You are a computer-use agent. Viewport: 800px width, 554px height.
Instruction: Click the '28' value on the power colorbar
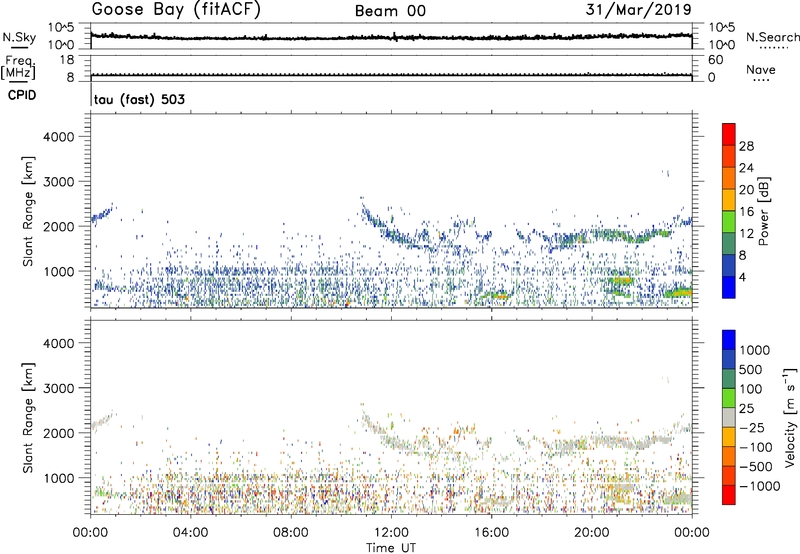(746, 146)
